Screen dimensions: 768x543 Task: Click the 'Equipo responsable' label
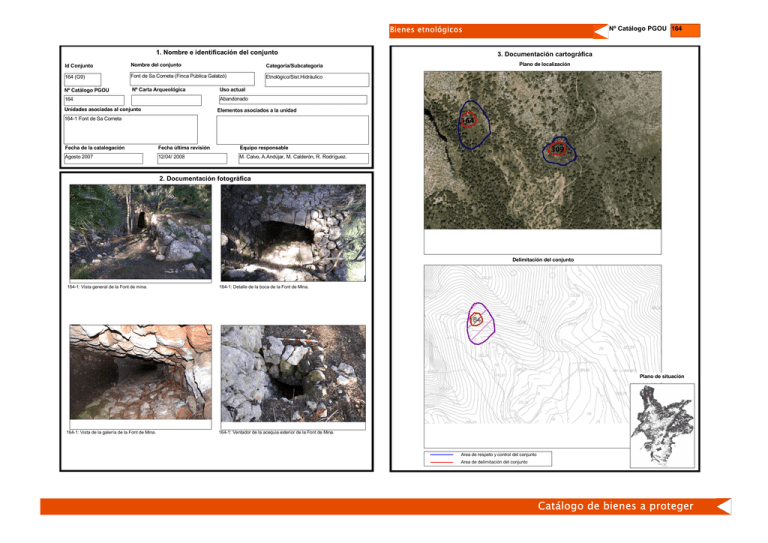[264, 148]
